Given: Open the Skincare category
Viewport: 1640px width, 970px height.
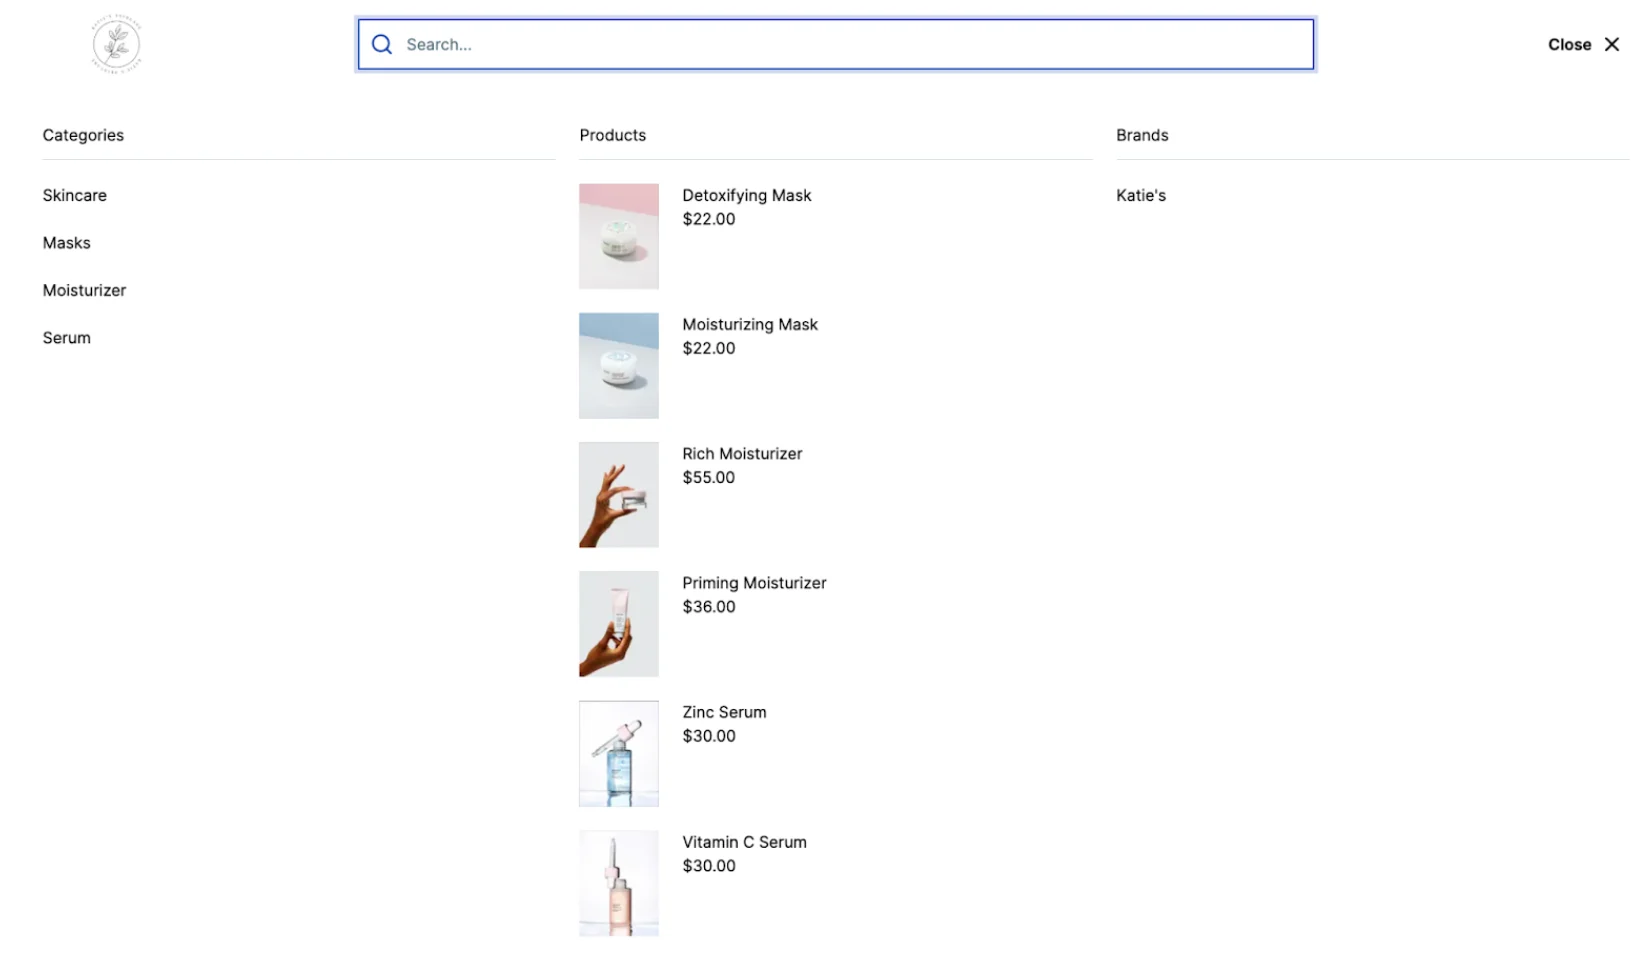Looking at the screenshot, I should (75, 195).
